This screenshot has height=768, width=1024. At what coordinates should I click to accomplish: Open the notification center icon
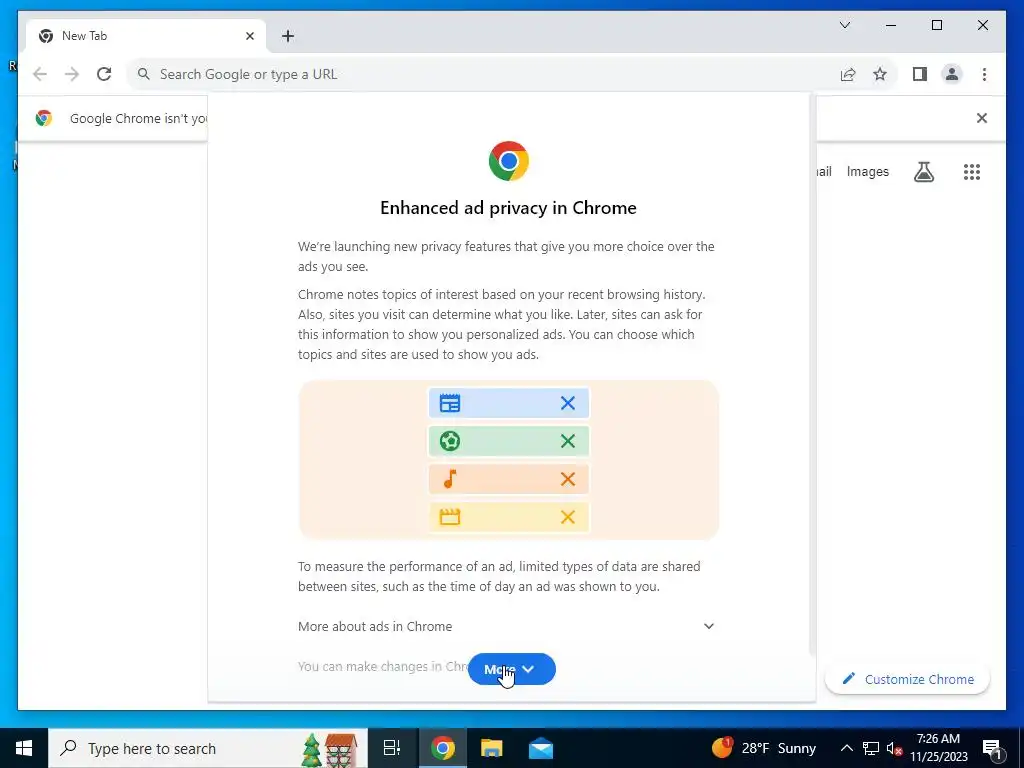pos(993,748)
